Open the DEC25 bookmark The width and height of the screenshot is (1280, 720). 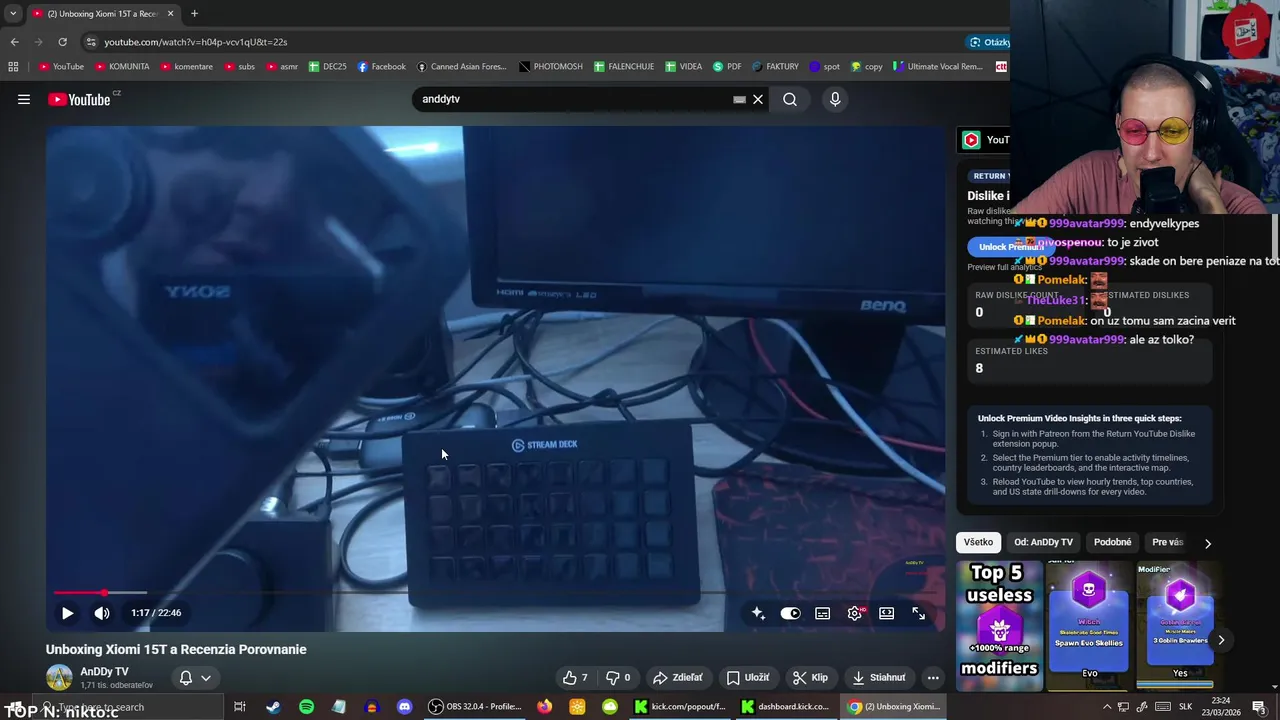pos(327,67)
